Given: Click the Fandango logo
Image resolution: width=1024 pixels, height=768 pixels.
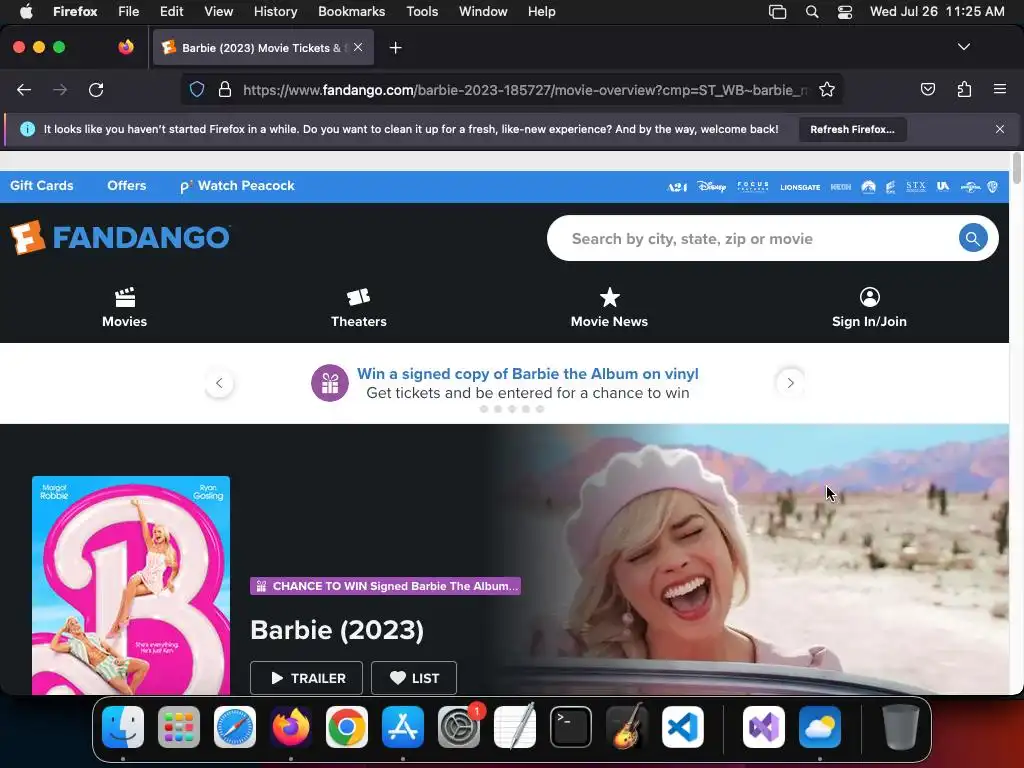Looking at the screenshot, I should click(120, 237).
